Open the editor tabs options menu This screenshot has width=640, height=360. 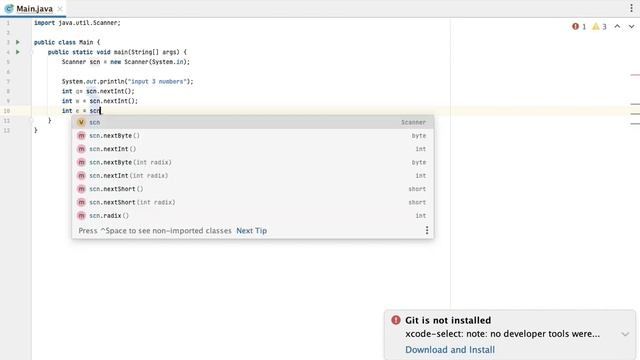pyautogui.click(x=631, y=8)
